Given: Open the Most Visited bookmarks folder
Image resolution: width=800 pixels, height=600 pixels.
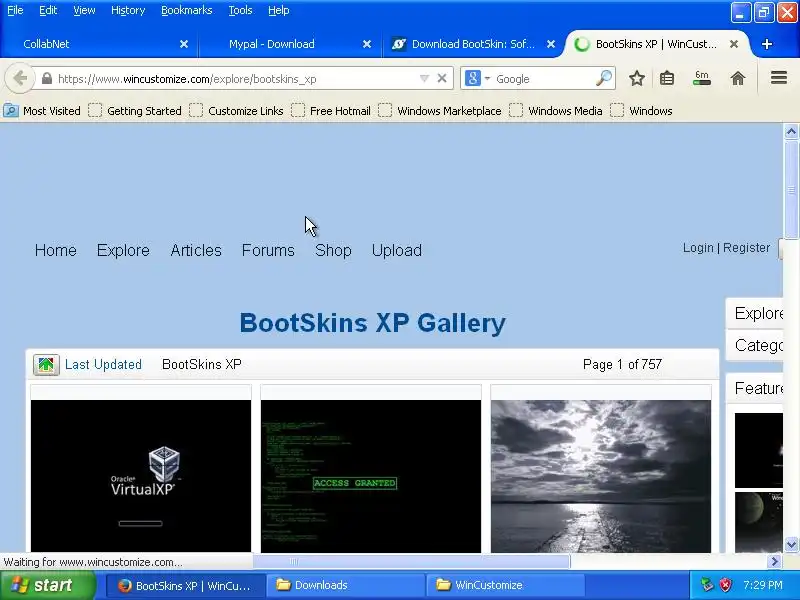Looking at the screenshot, I should (42, 111).
